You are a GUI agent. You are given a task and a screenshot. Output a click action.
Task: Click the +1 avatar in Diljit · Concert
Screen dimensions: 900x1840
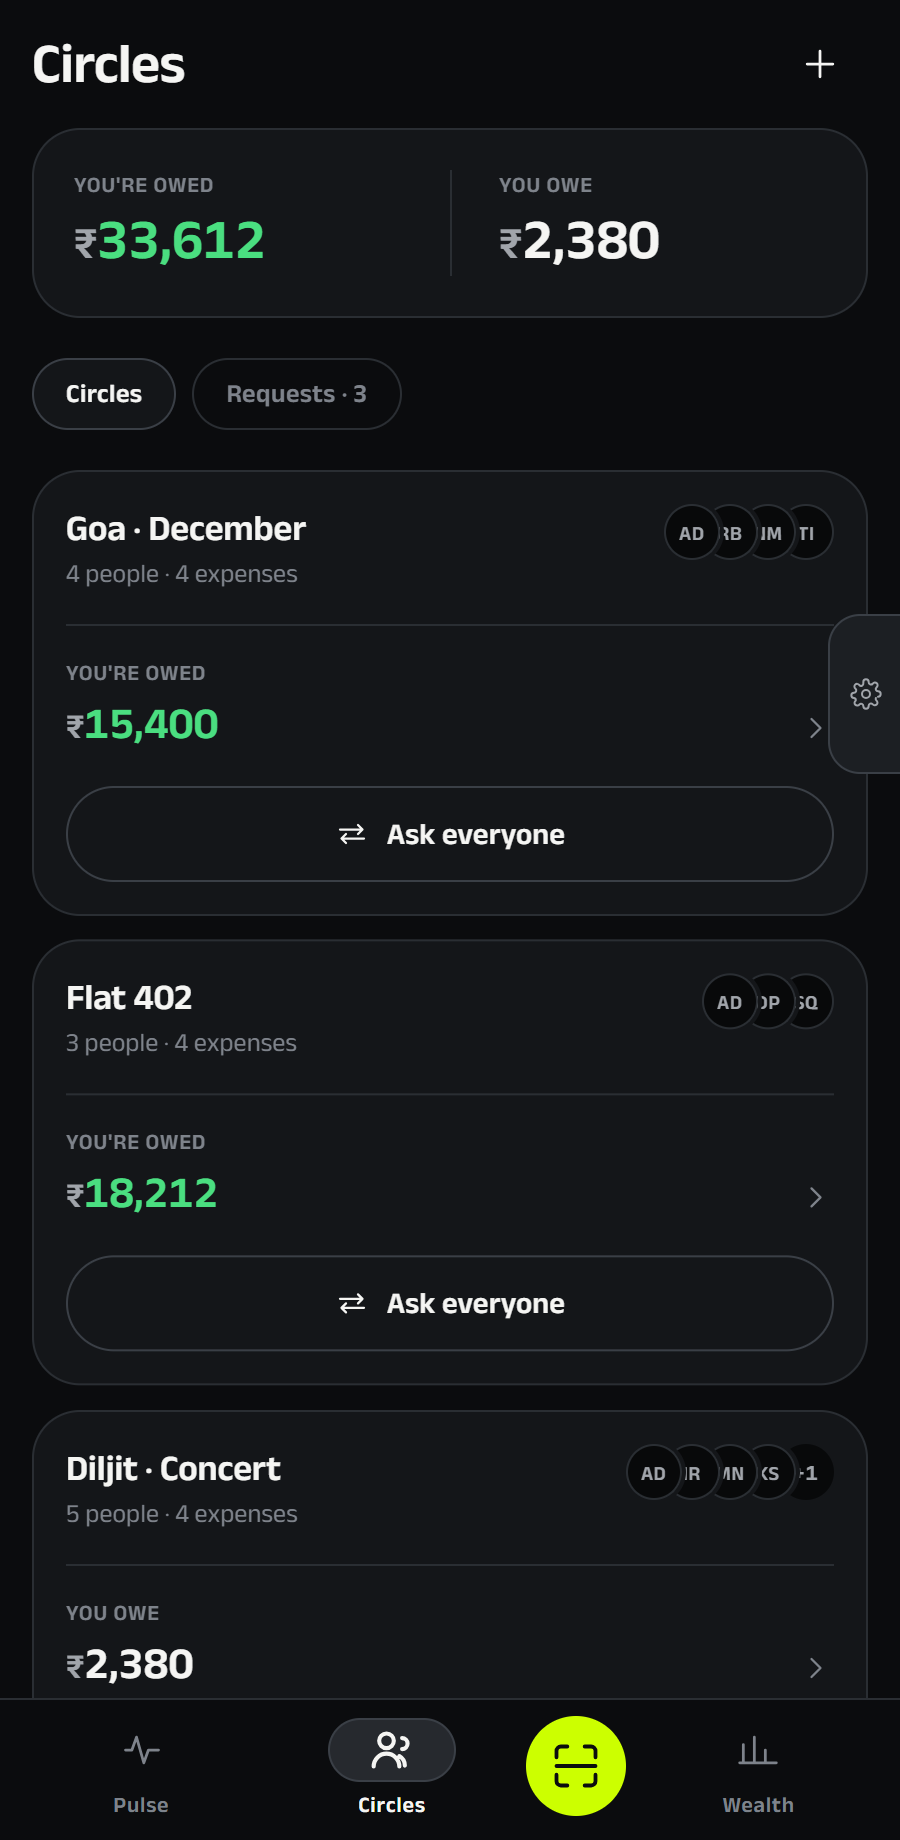(808, 1473)
